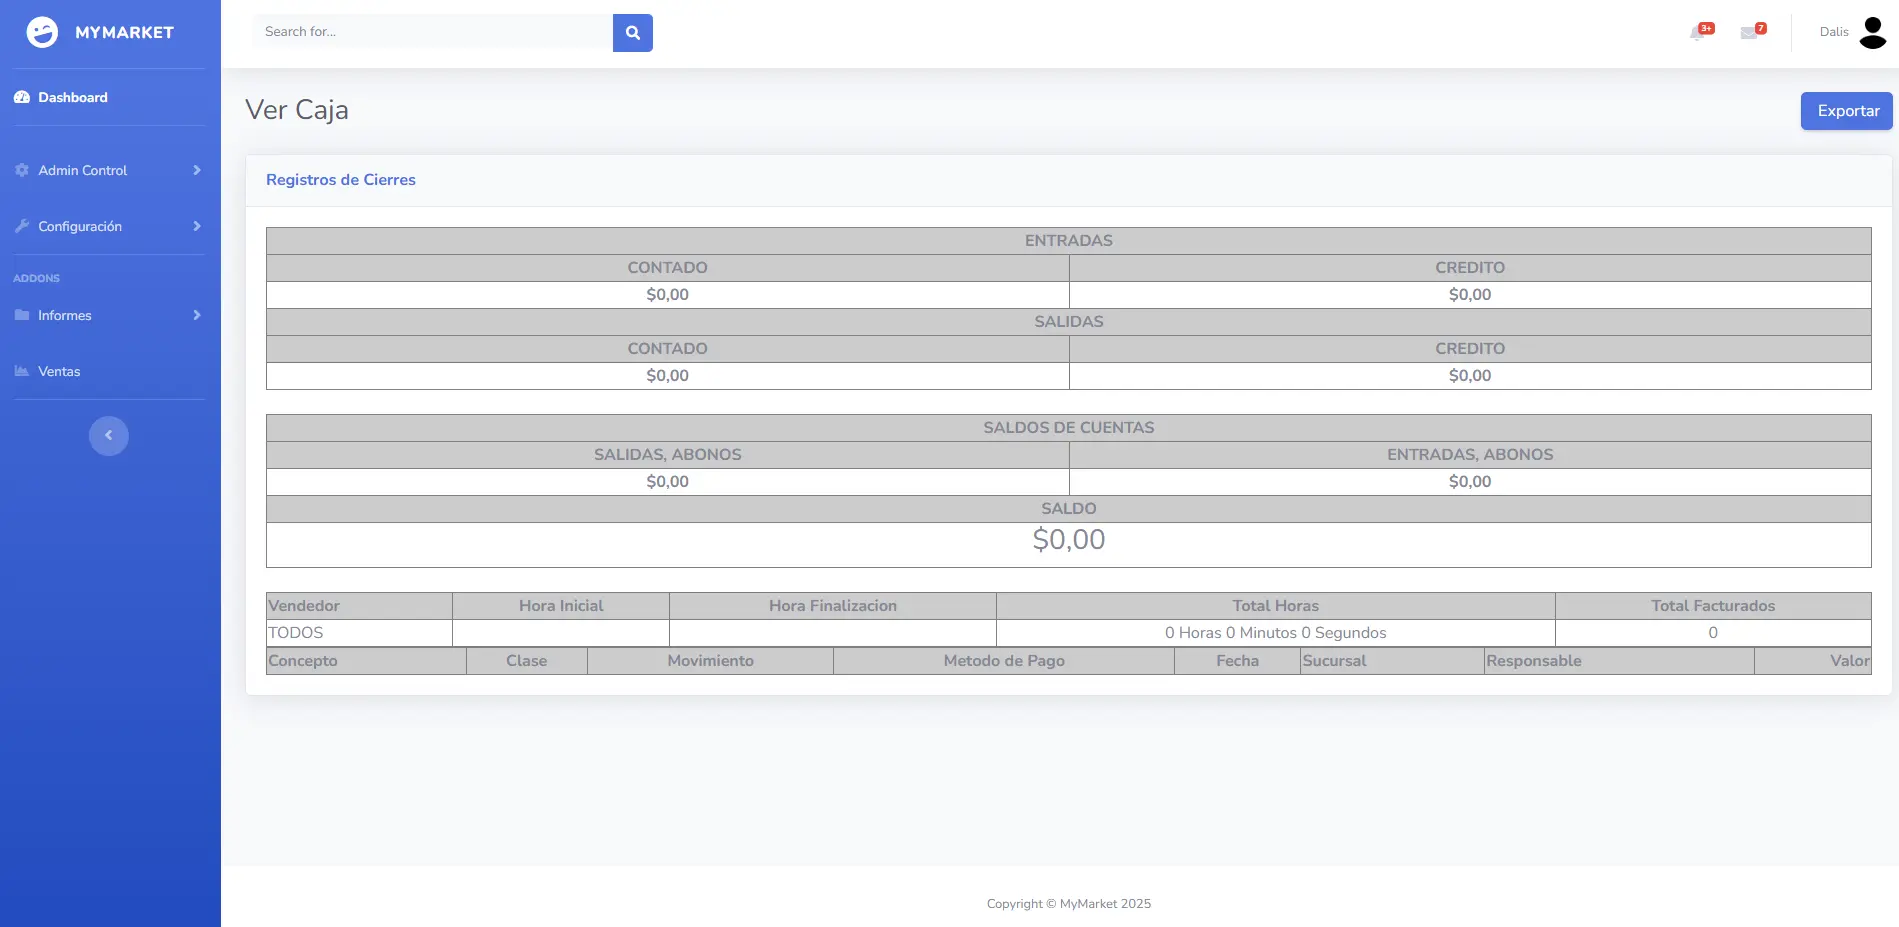
Task: Click the Admin Control gear icon
Action: pos(22,171)
